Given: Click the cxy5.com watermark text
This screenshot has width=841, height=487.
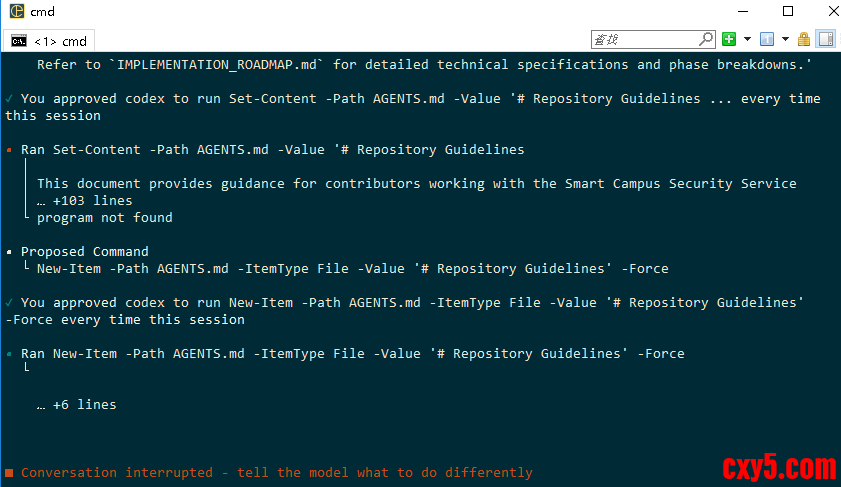Looking at the screenshot, I should click(x=778, y=467).
